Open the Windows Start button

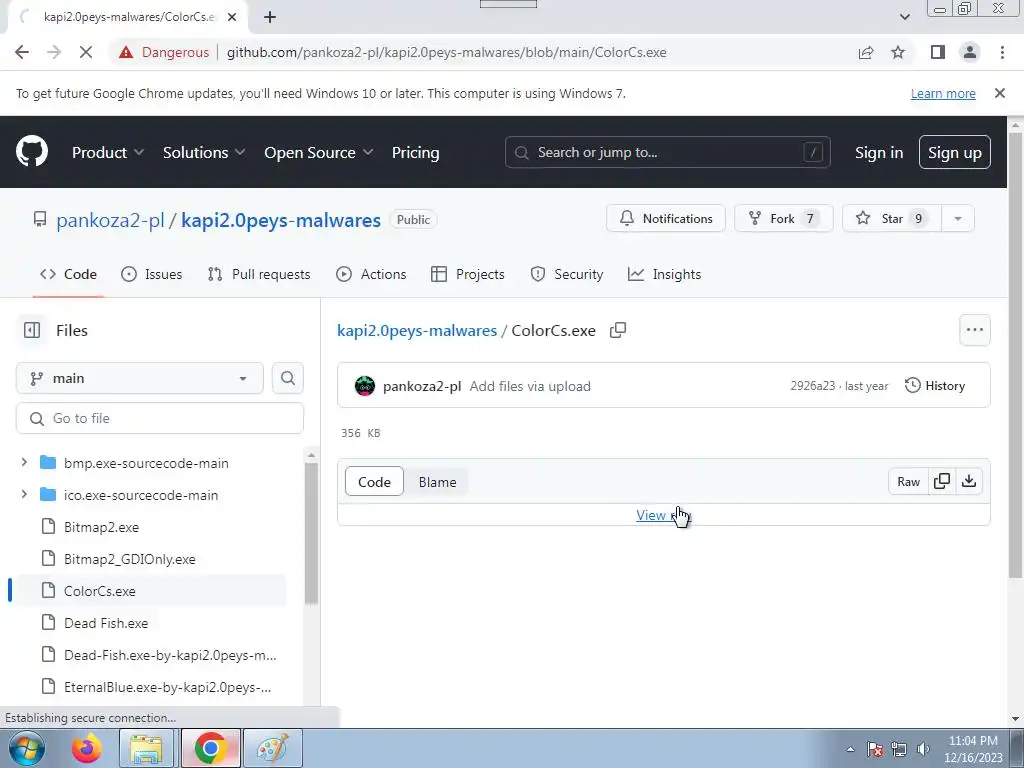click(x=27, y=748)
